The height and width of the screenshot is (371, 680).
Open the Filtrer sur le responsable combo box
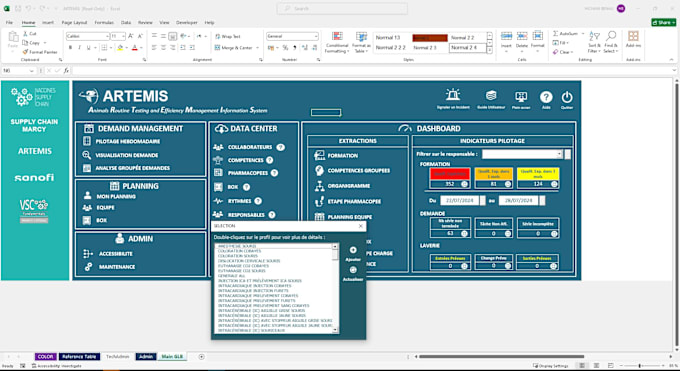[x=522, y=154]
